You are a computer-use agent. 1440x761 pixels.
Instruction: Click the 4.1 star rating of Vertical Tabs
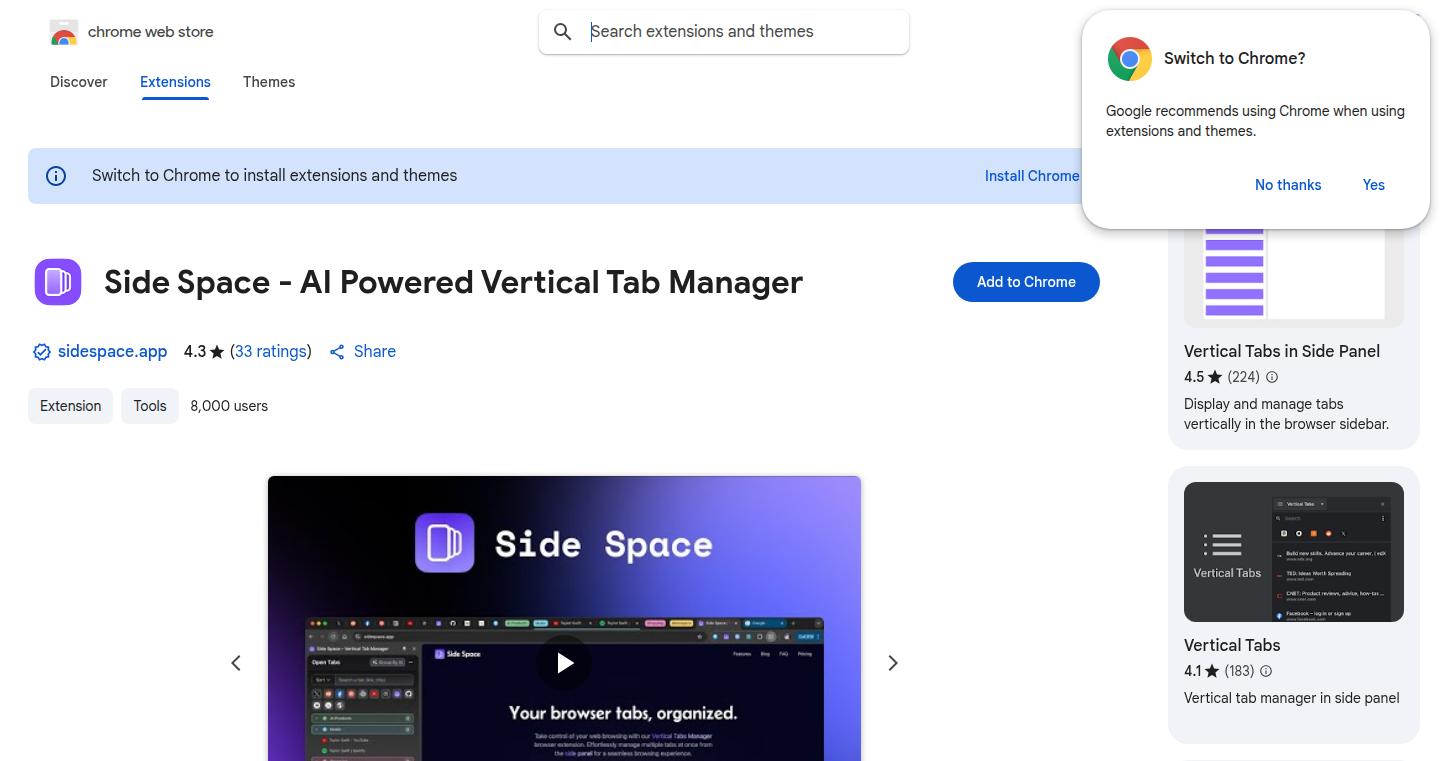[1203, 671]
